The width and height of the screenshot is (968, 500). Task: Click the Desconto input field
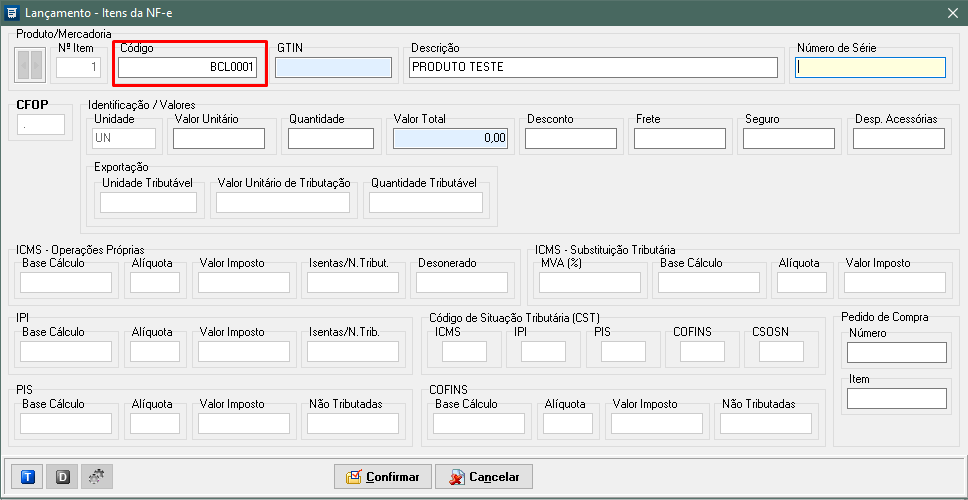coord(570,139)
